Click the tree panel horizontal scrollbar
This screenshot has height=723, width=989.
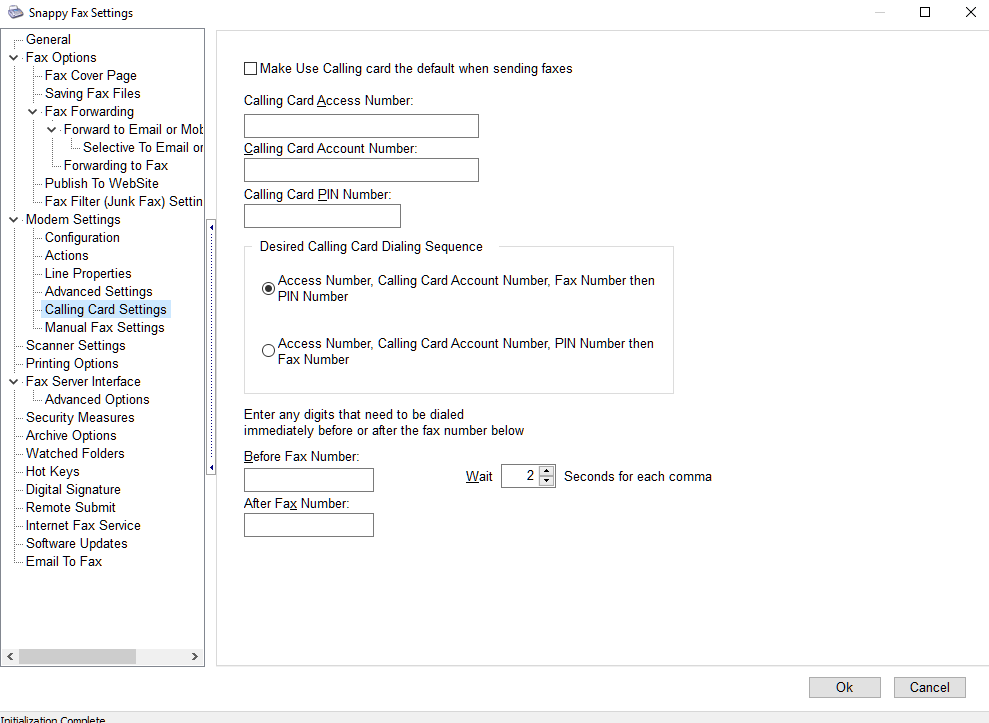[x=77, y=656]
